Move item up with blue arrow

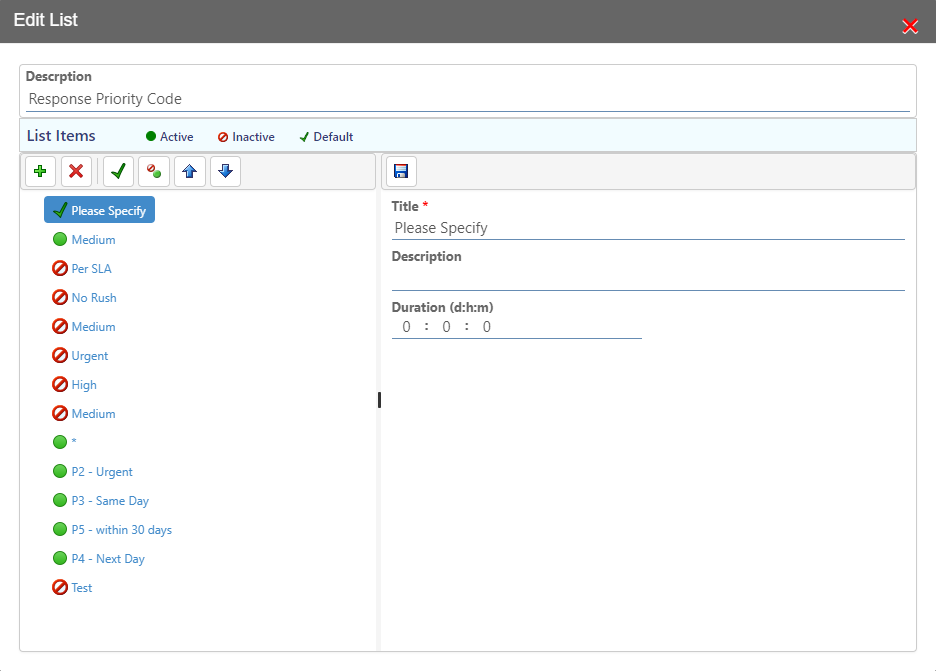pyautogui.click(x=190, y=172)
